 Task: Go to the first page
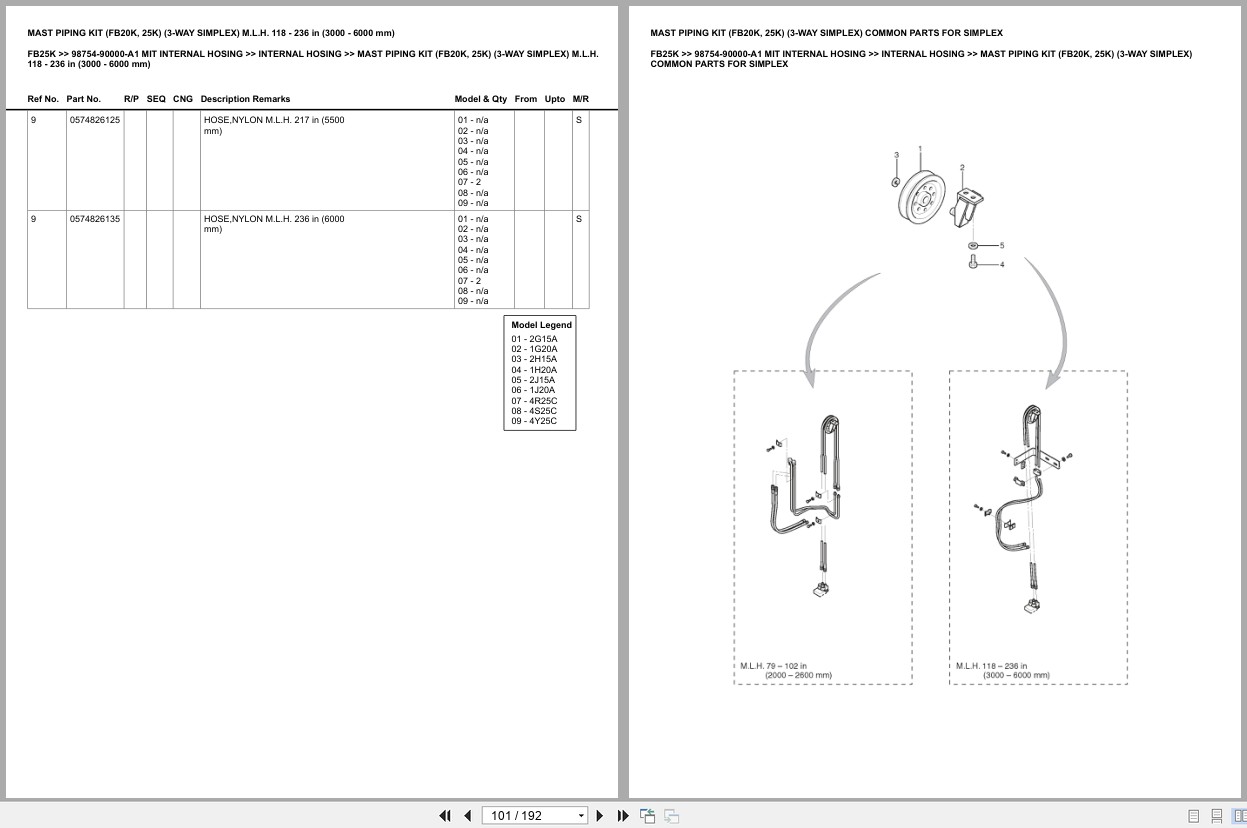pos(445,815)
